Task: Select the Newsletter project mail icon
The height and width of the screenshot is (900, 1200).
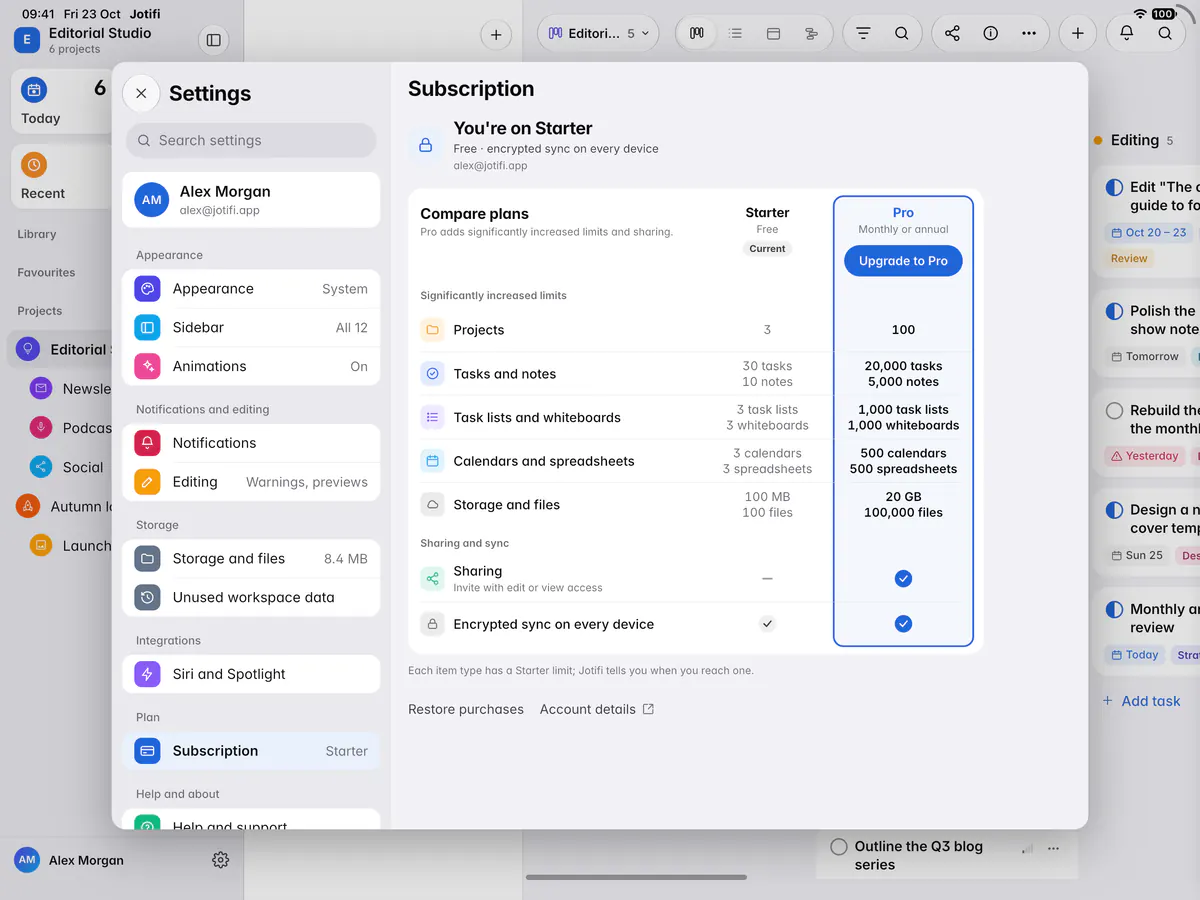Action: 41,388
